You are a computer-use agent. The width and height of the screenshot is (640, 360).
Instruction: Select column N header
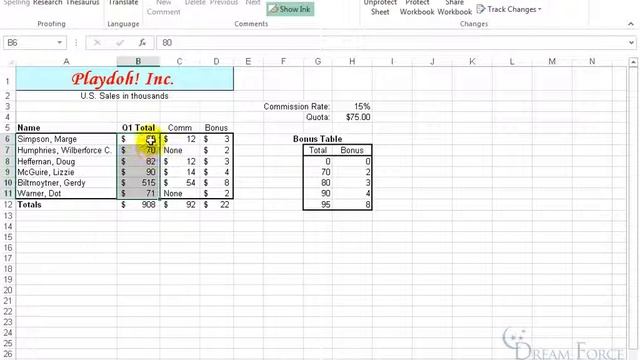pyautogui.click(x=592, y=62)
